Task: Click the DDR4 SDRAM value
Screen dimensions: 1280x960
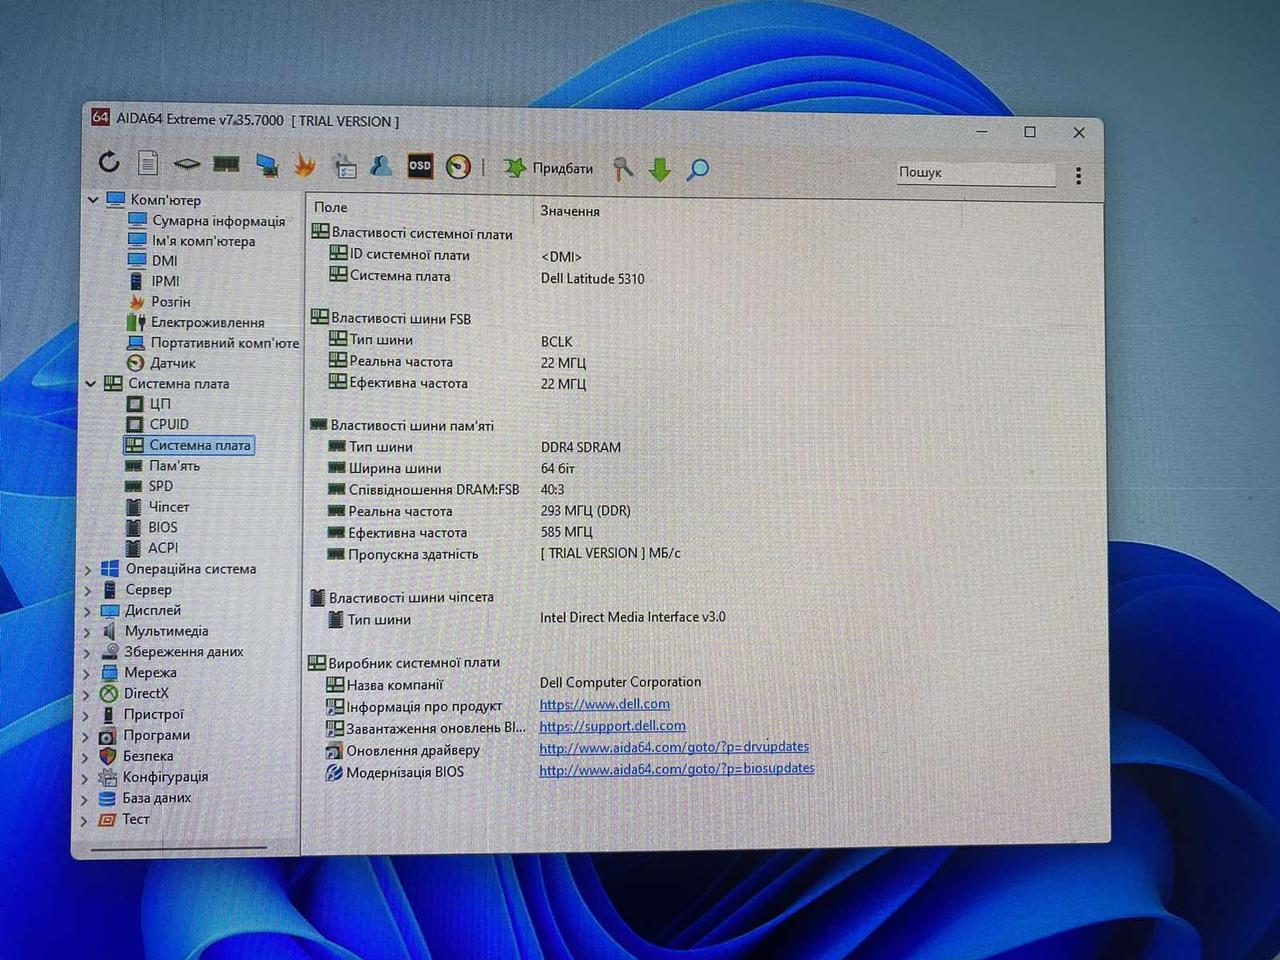Action: pos(580,447)
